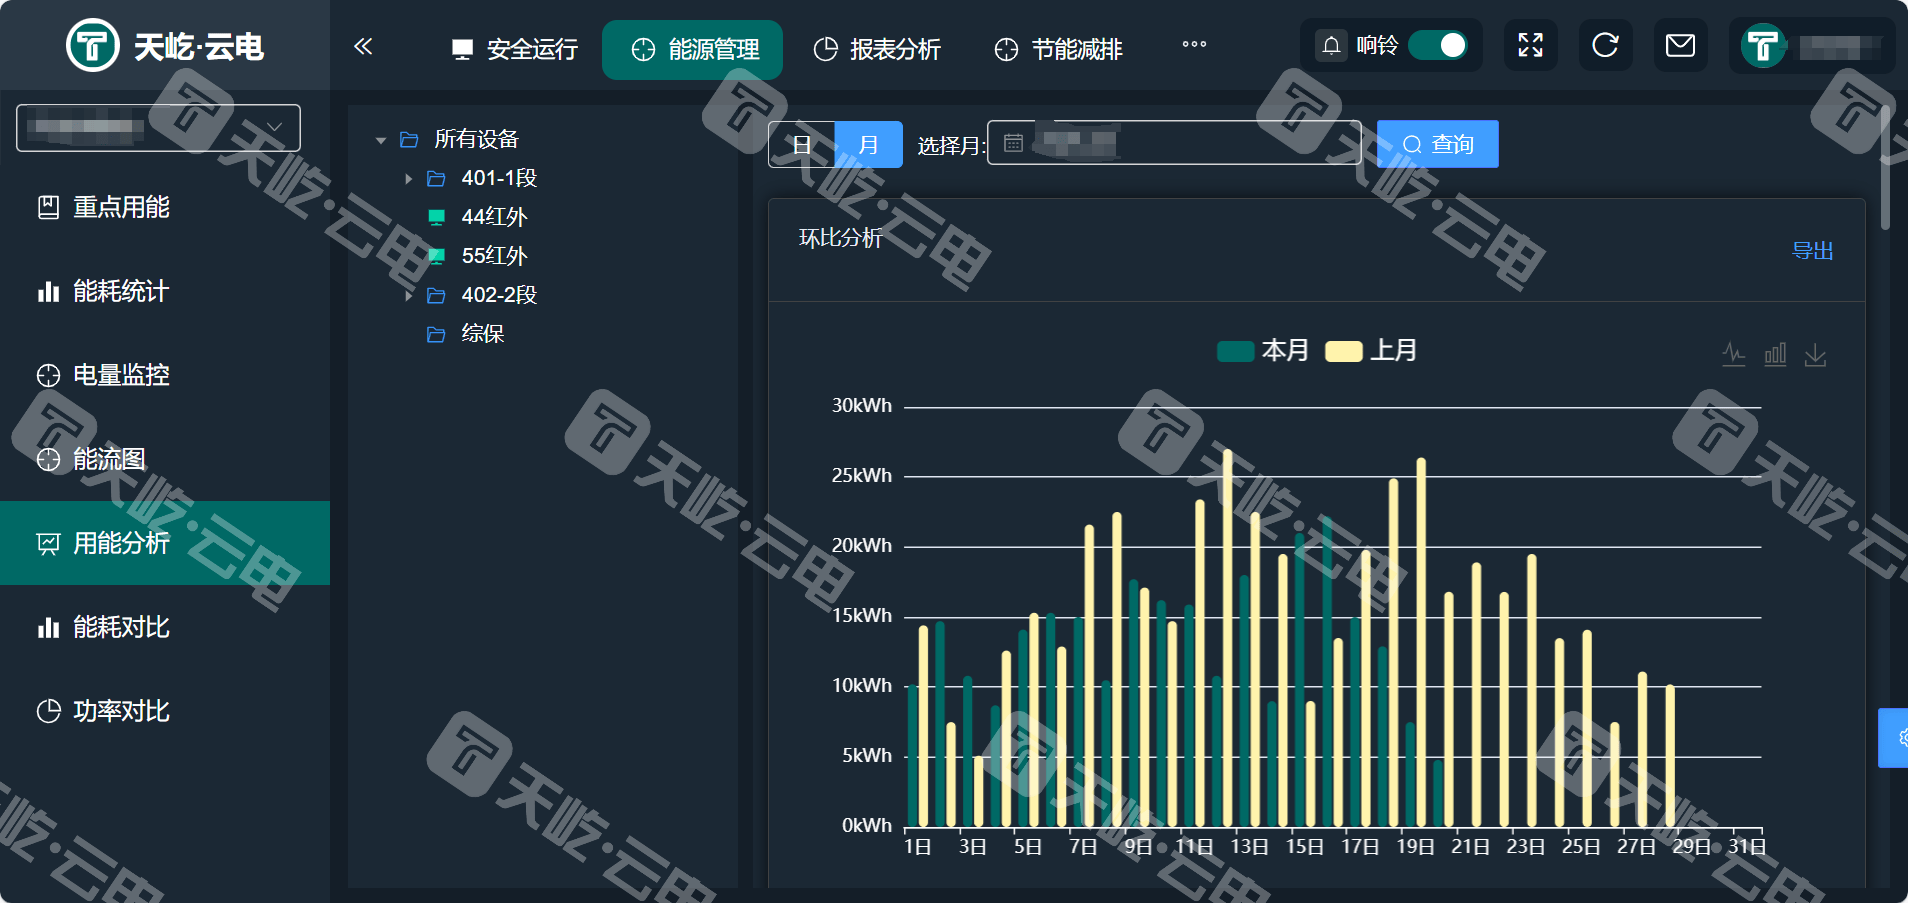Screen dimensions: 1908x903
Task: Switch chart to line view icon
Action: [x=1734, y=355]
